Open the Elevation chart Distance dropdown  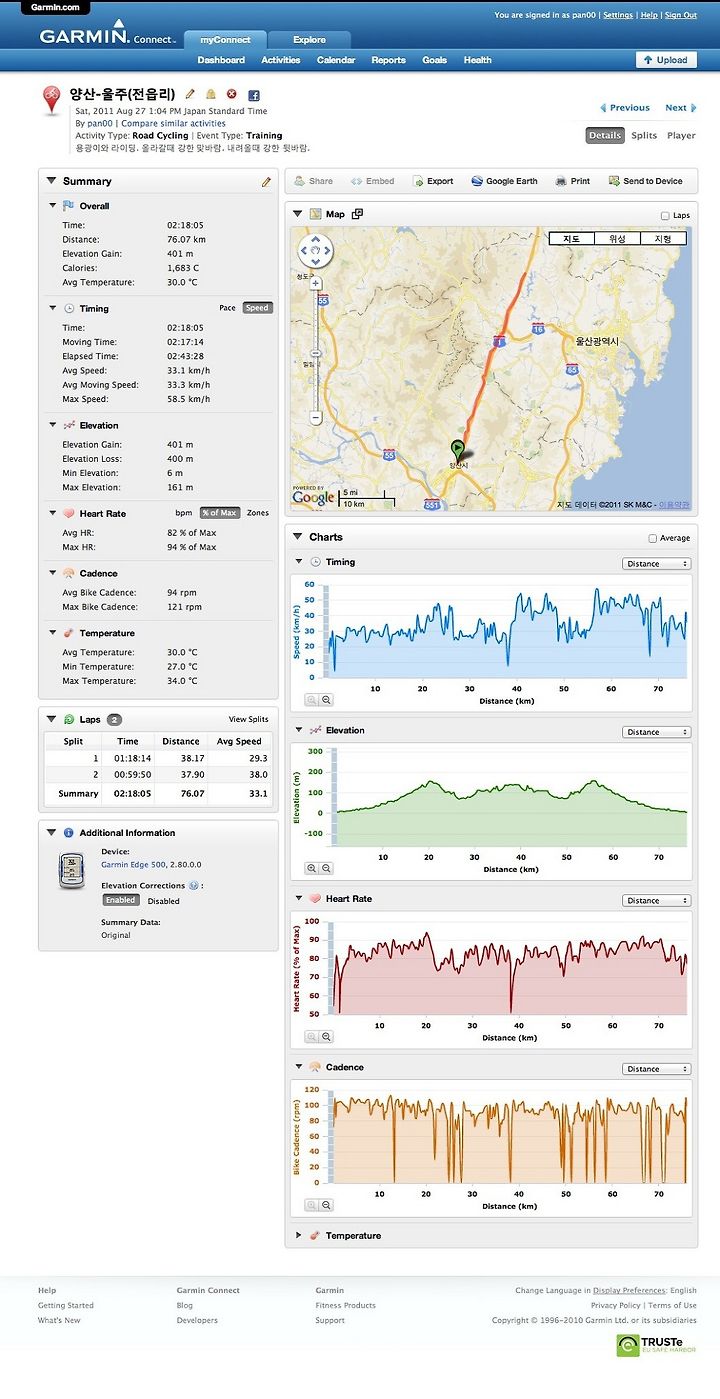[x=656, y=732]
